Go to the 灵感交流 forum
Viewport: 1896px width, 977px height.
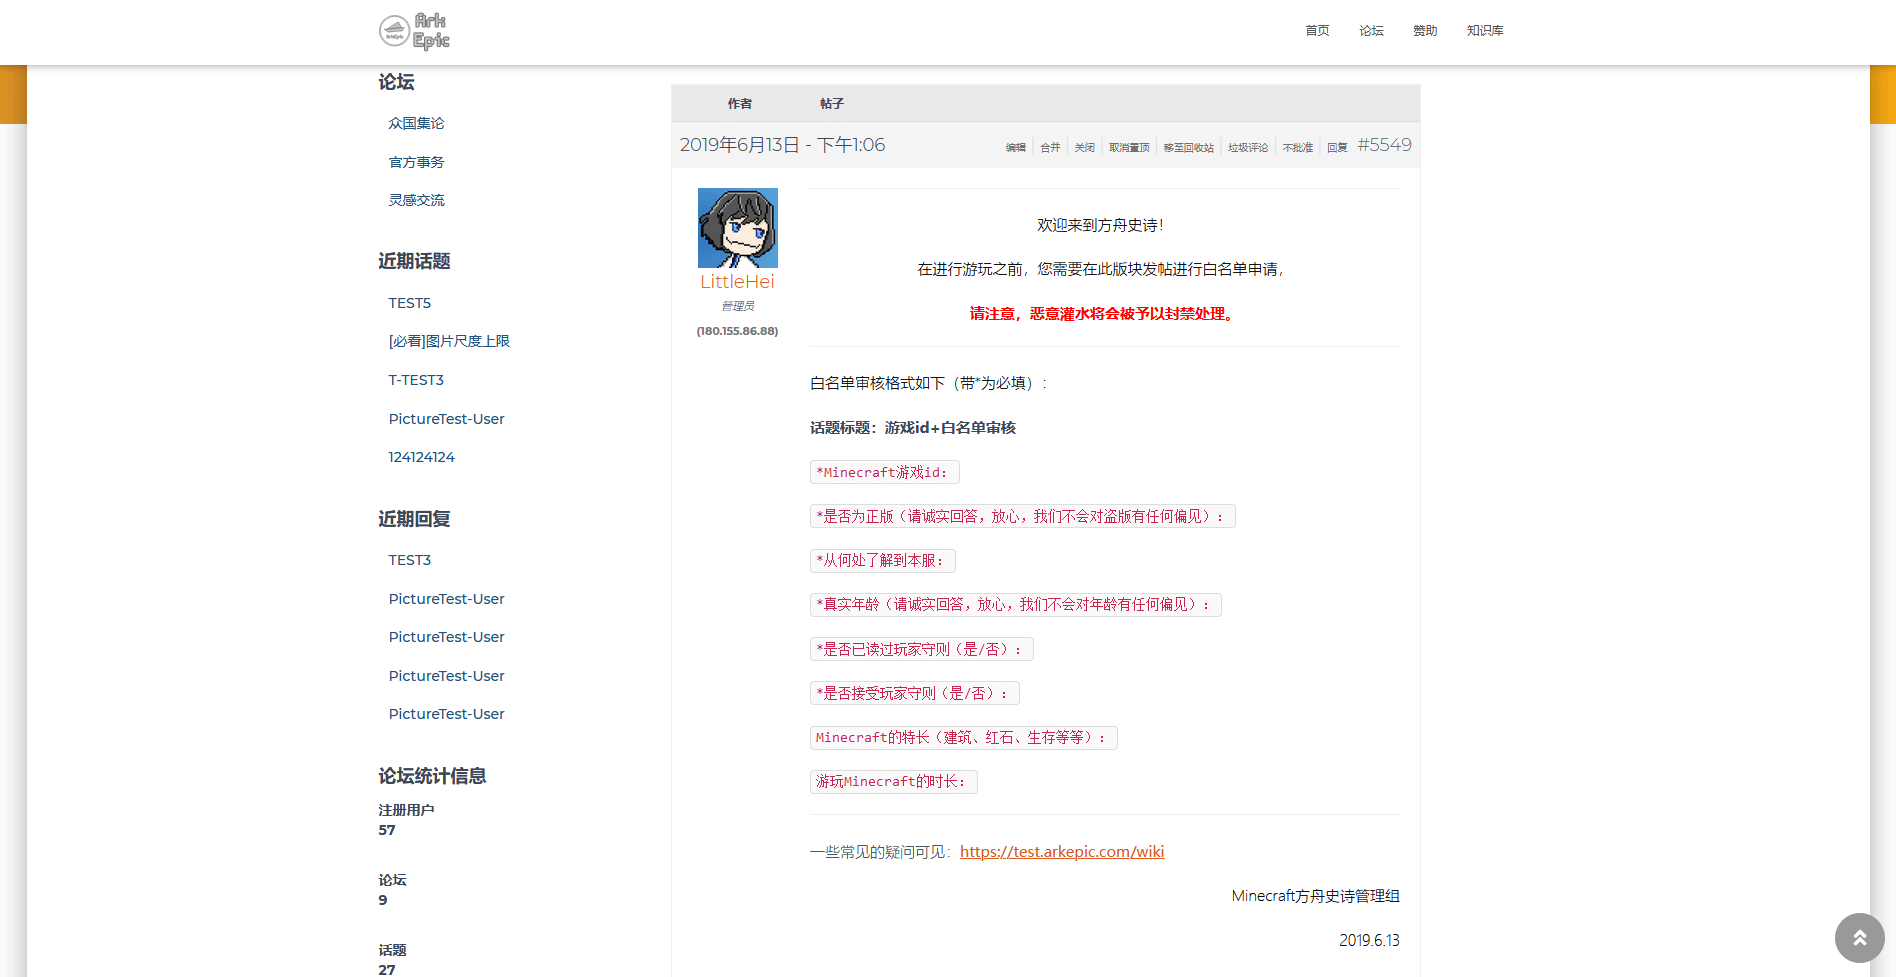click(x=416, y=200)
